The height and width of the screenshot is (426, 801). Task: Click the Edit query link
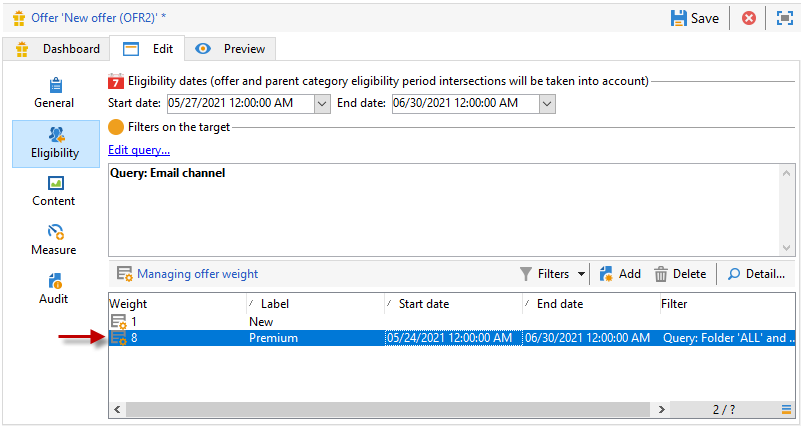(138, 150)
